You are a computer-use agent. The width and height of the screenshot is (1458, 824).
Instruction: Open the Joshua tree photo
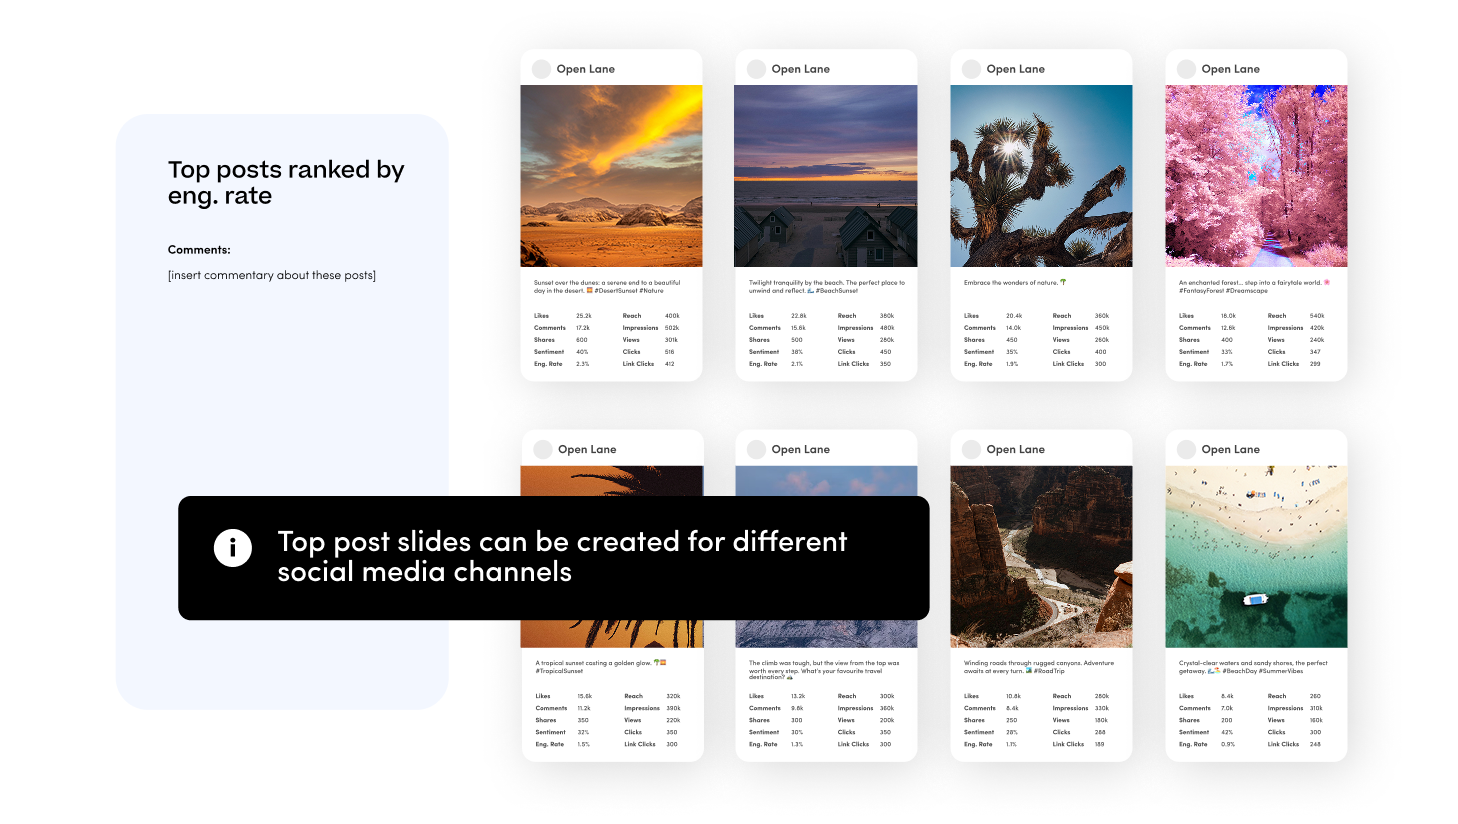tap(1041, 176)
